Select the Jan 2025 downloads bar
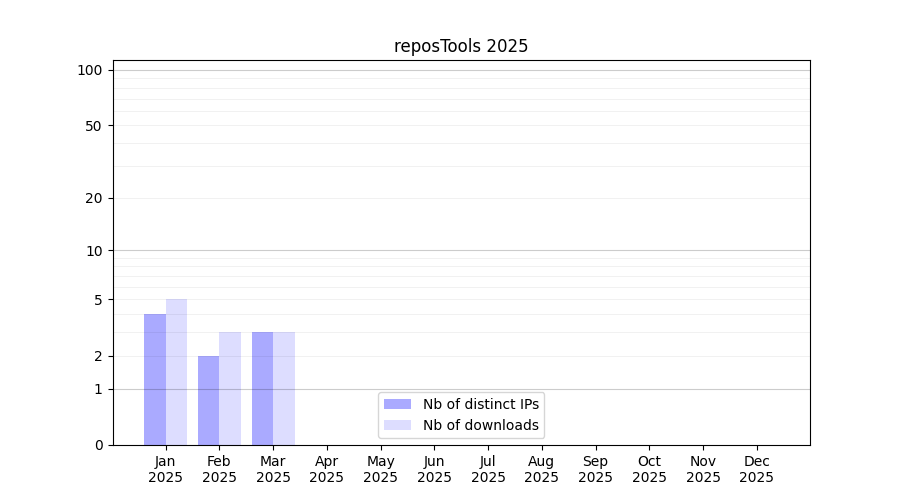900x500 pixels. click(x=176, y=372)
